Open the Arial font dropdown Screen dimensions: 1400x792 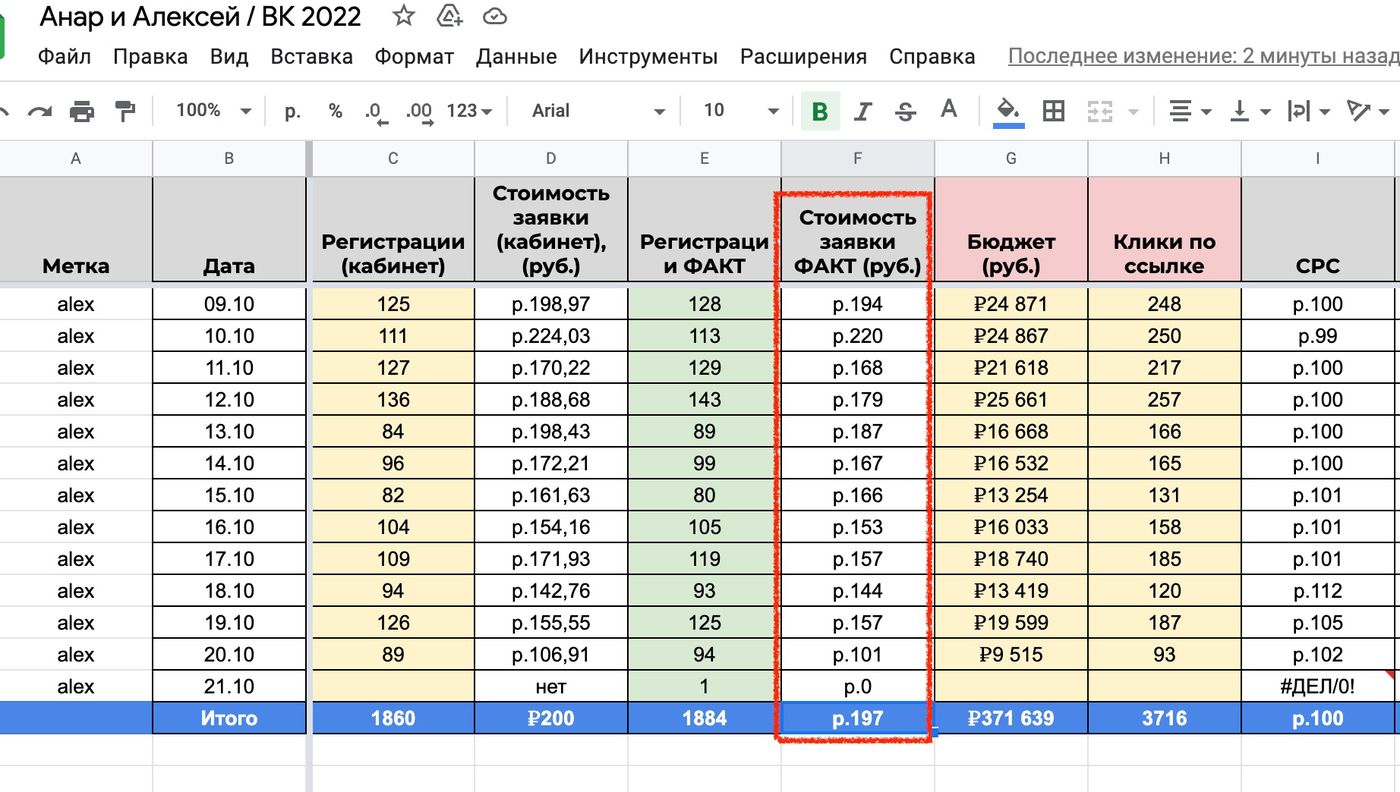(x=597, y=111)
